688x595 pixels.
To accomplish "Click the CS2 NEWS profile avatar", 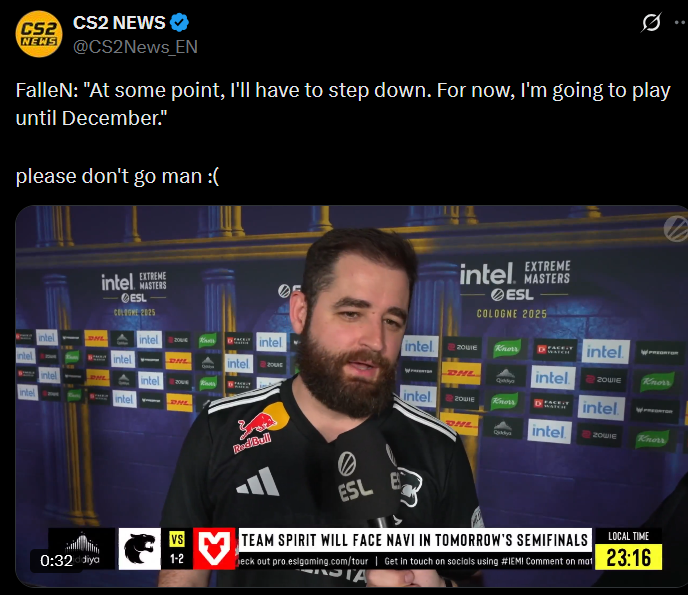I will [39, 34].
